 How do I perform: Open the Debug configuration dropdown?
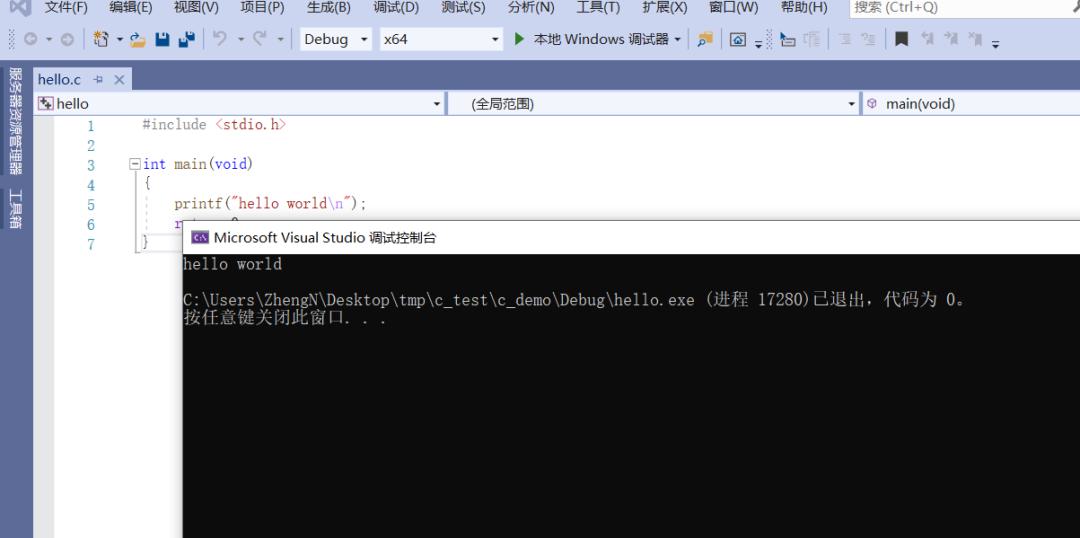[x=364, y=39]
